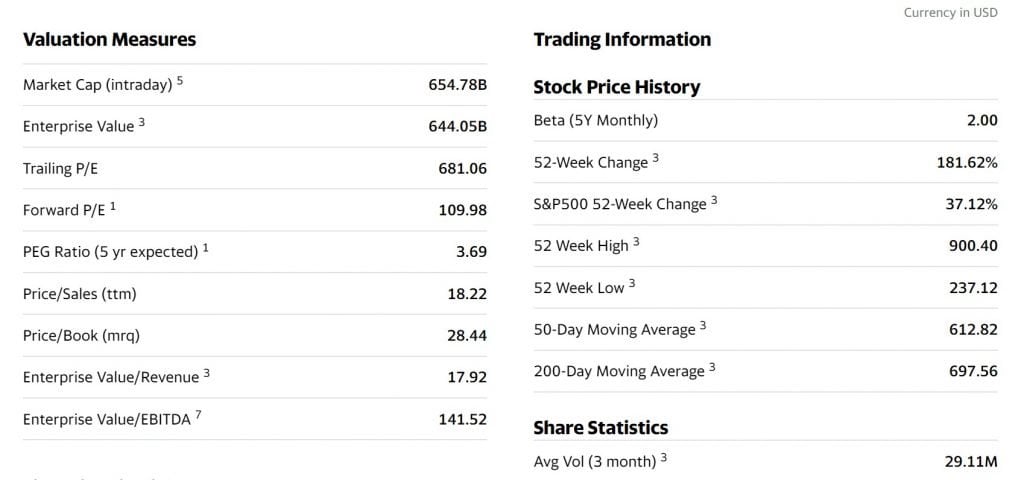This screenshot has height=480, width=1024.
Task: Click the Trailing P/E value 681.06
Action: coord(462,168)
